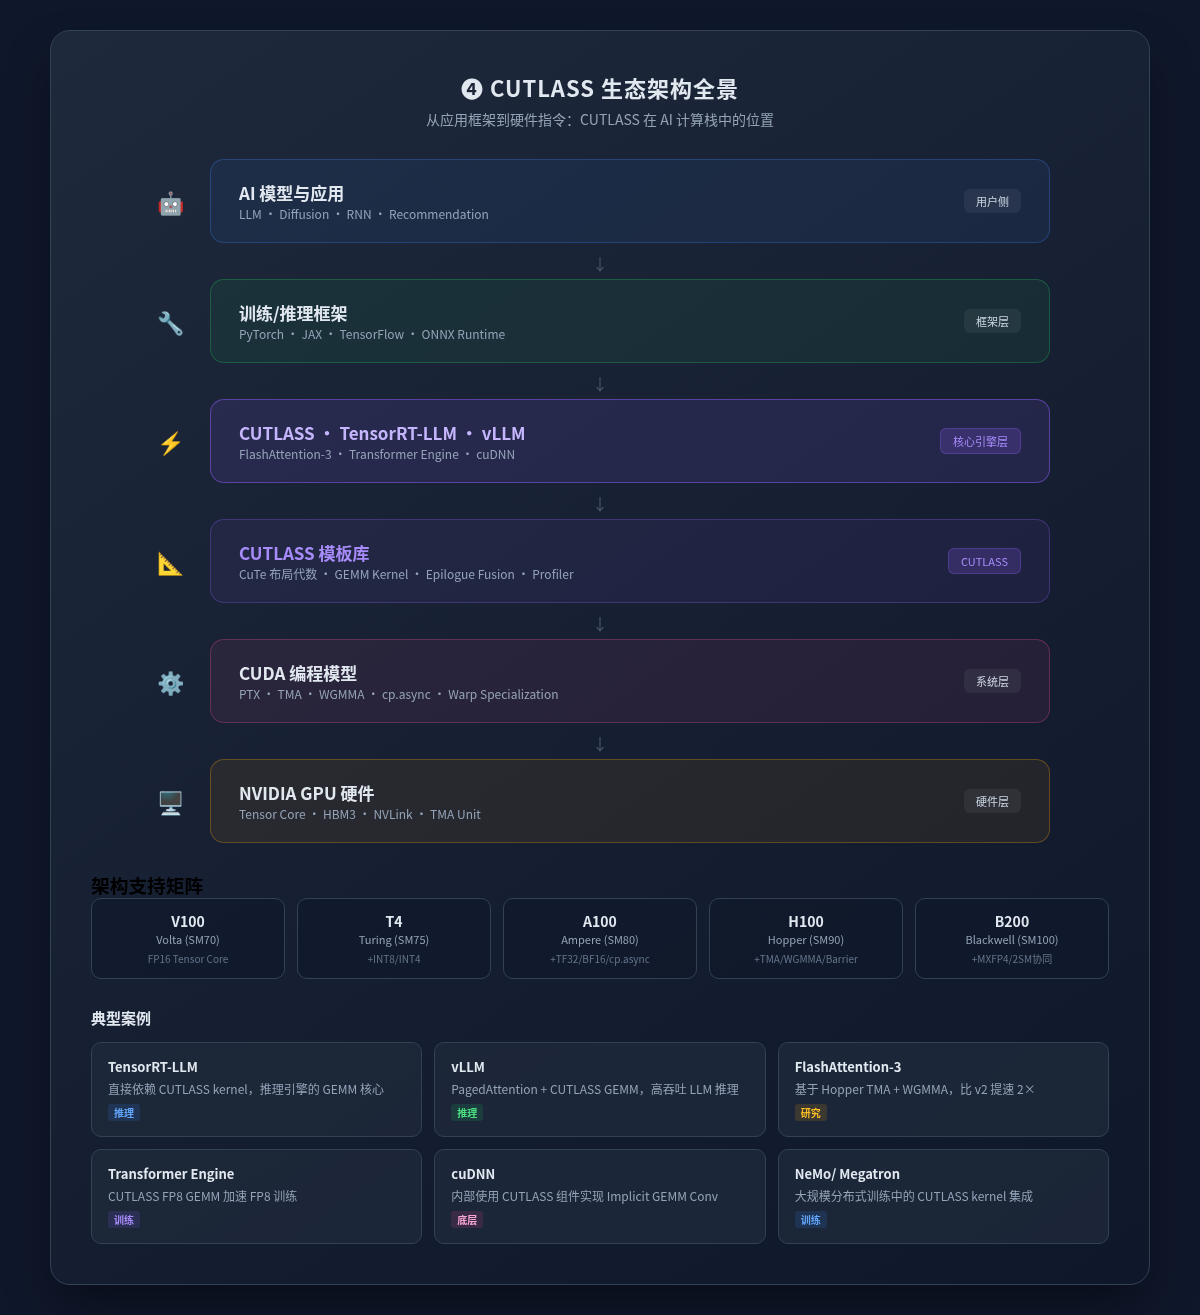
Task: Open the FlashAttention-3 case card
Action: (x=943, y=1089)
